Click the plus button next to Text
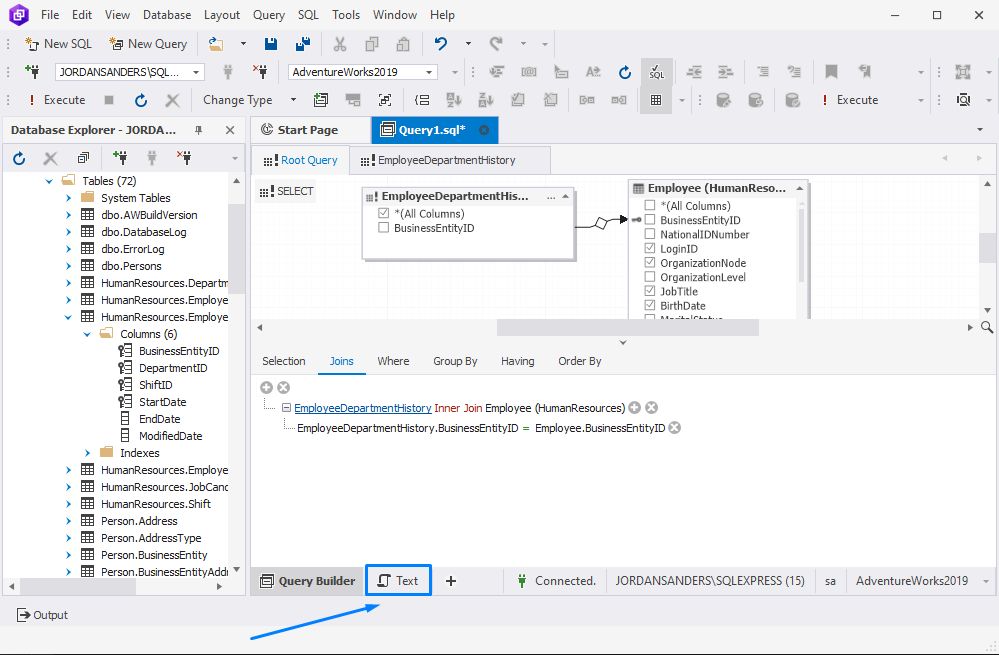The height and width of the screenshot is (655, 999). coord(450,581)
